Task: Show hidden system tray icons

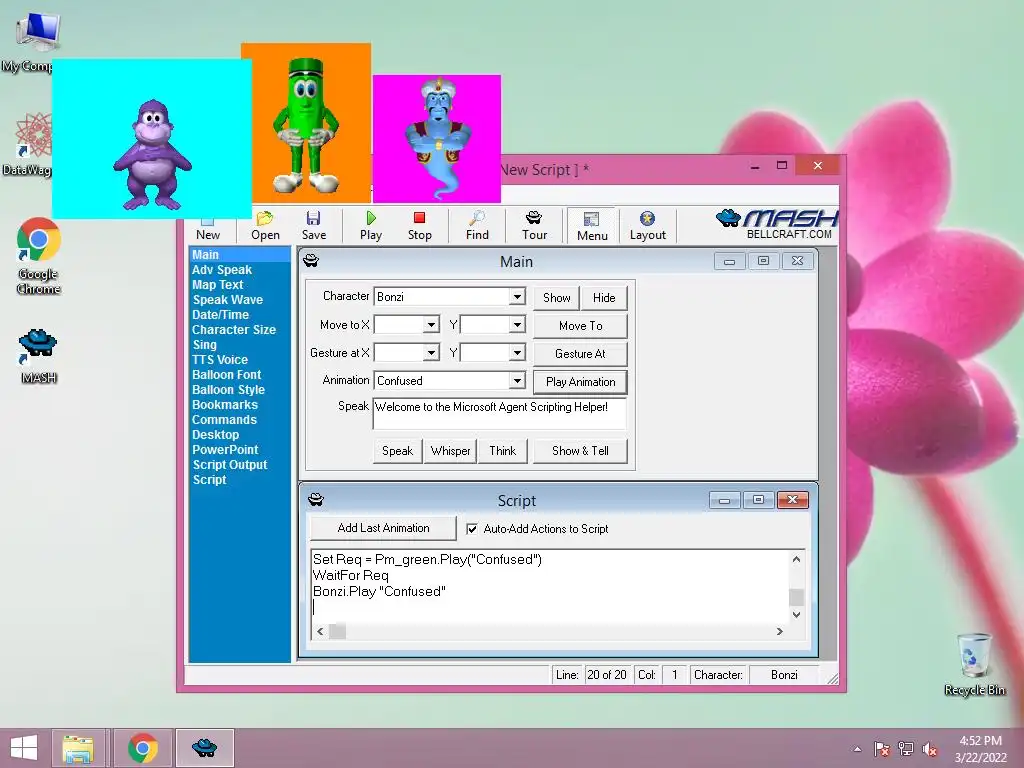Action: point(857,749)
